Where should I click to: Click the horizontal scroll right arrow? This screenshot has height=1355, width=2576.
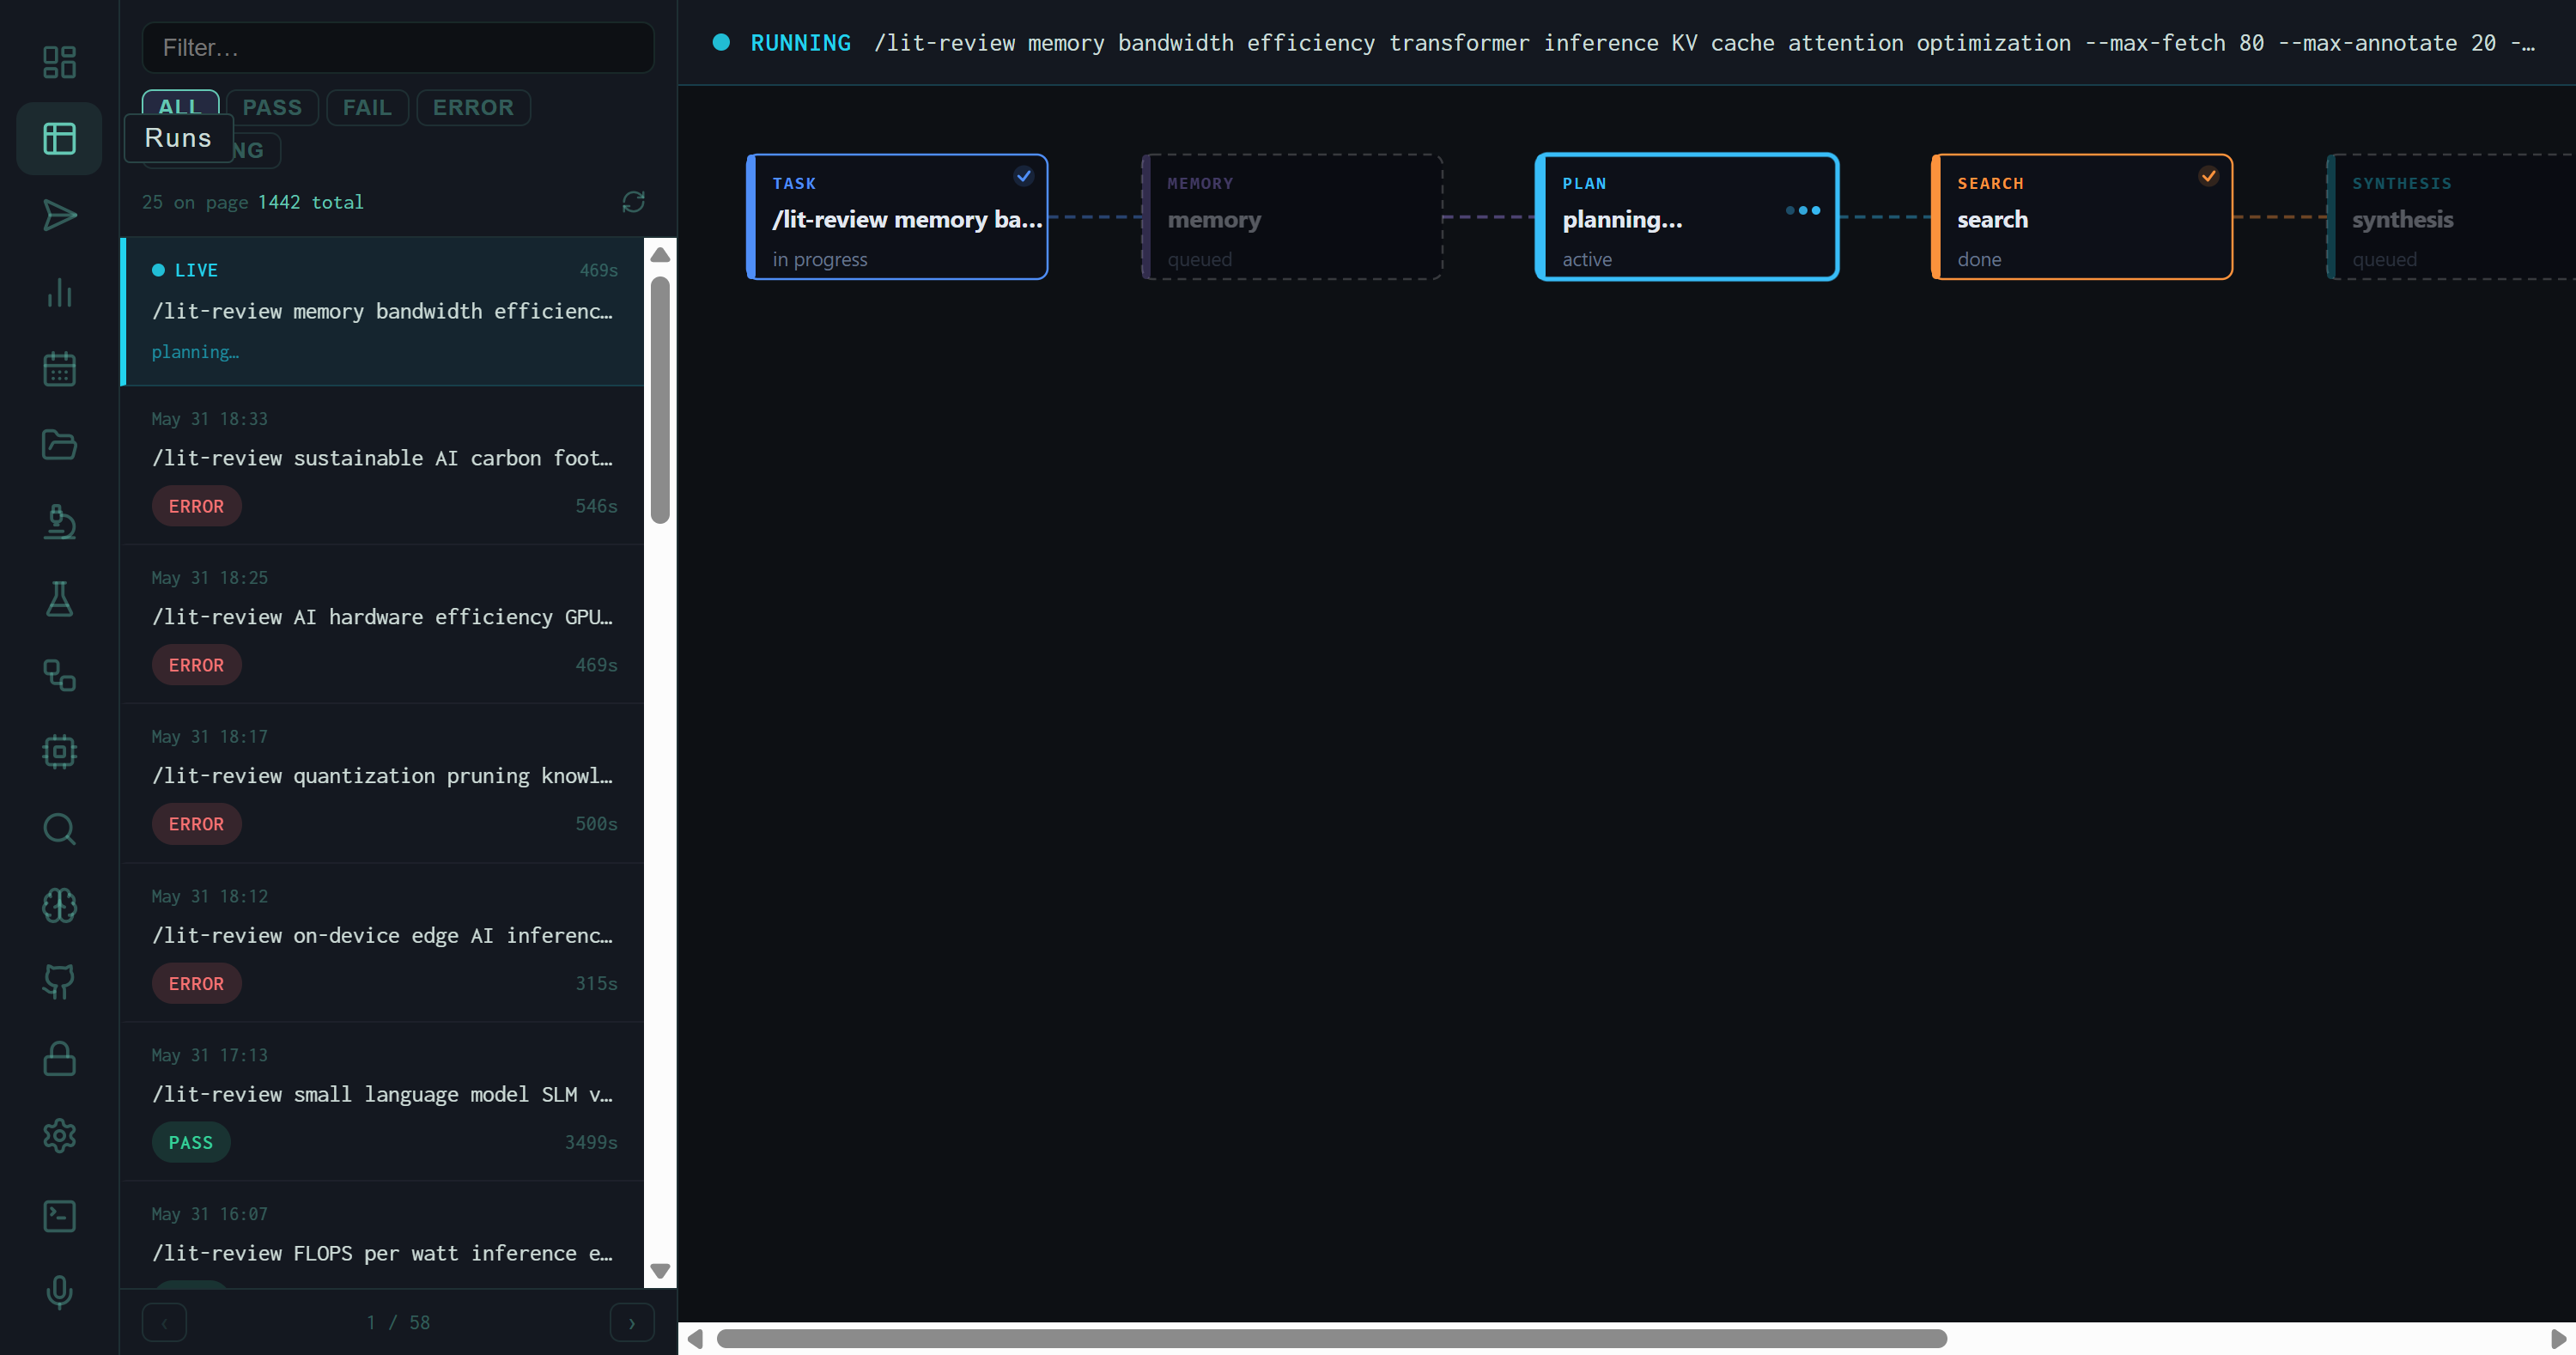tap(2558, 1338)
